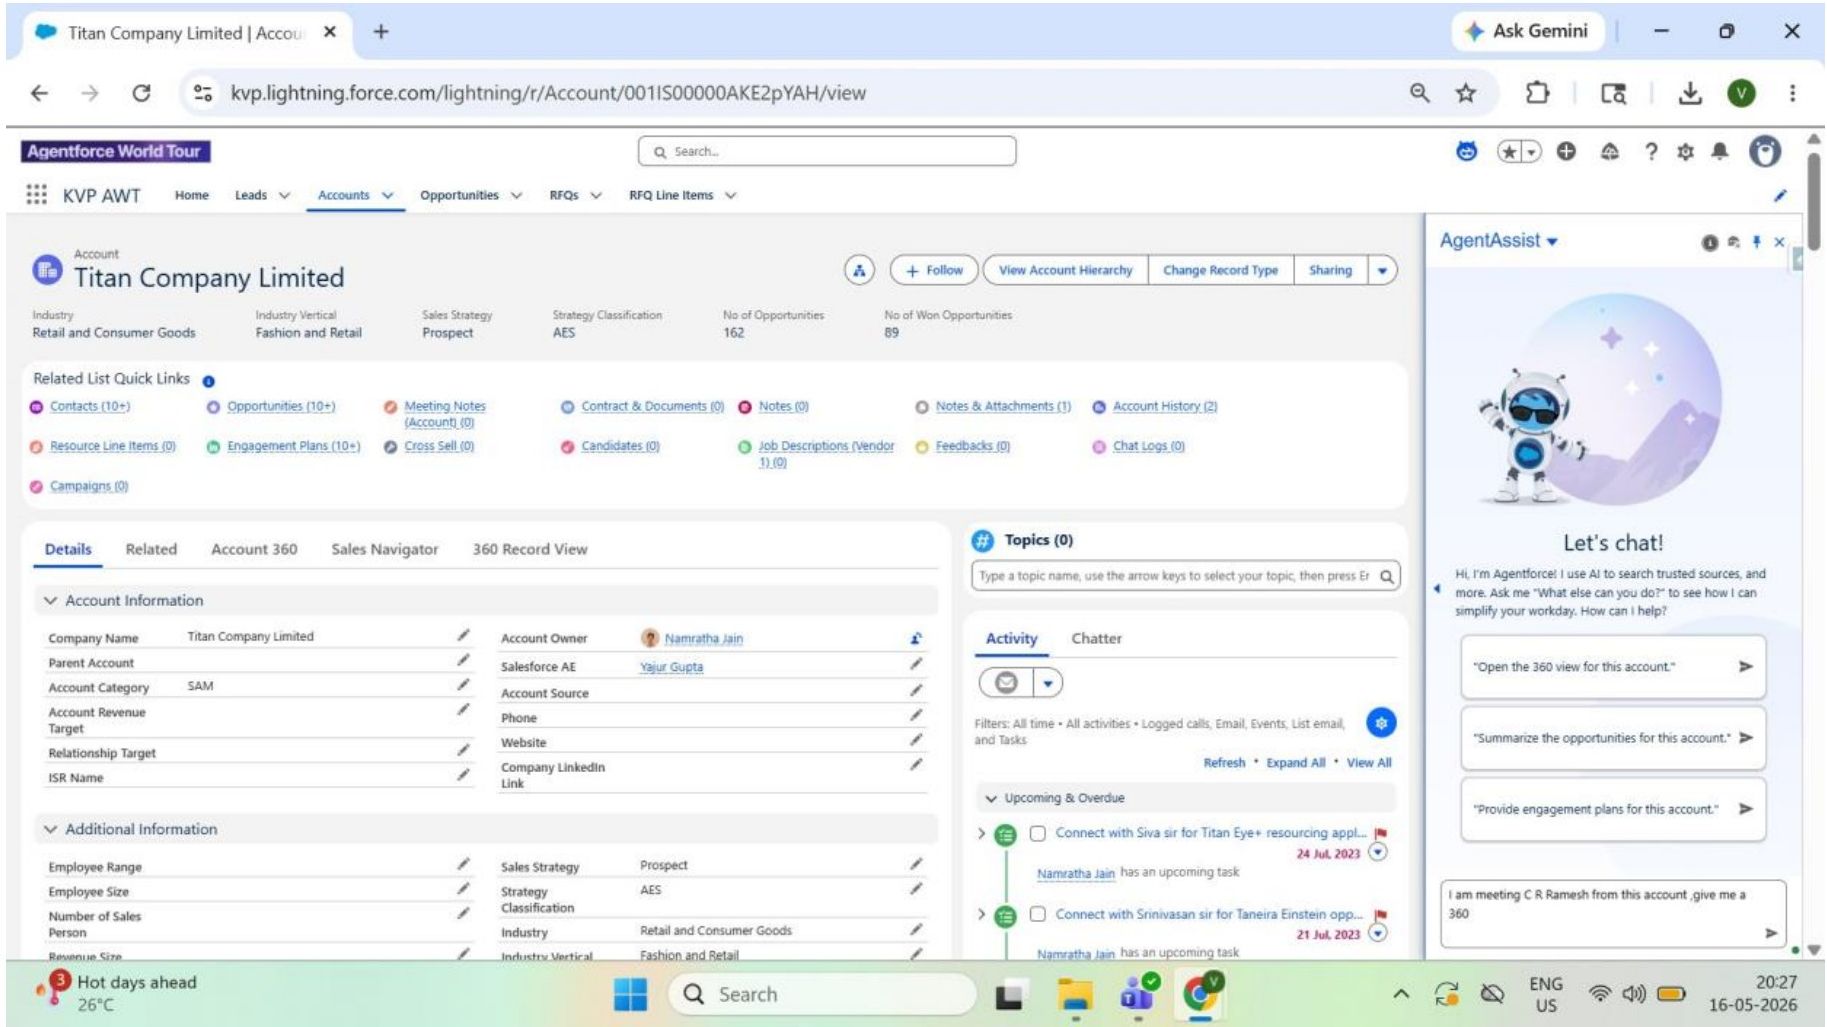This screenshot has width=1827, height=1027.
Task: Click the global Search field
Action: coord(827,152)
